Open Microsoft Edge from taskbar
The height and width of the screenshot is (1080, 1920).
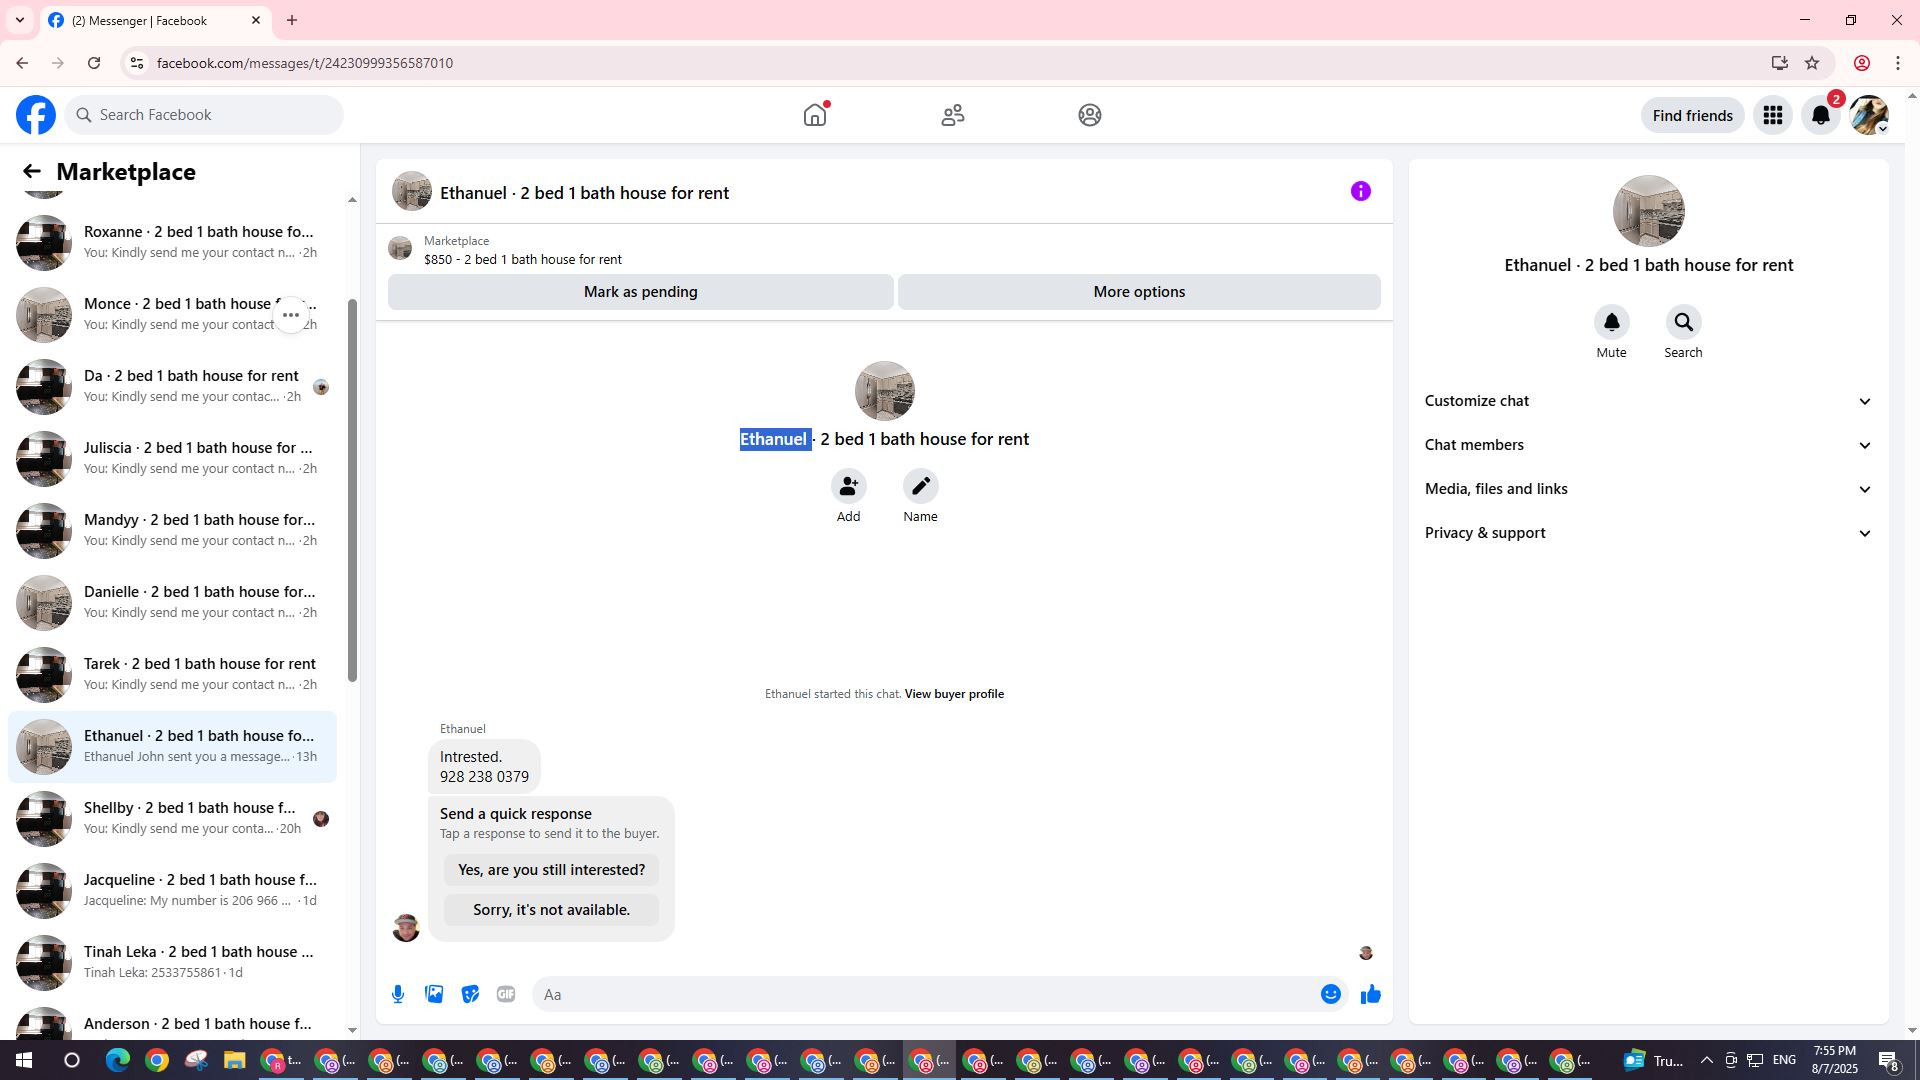pyautogui.click(x=118, y=1060)
